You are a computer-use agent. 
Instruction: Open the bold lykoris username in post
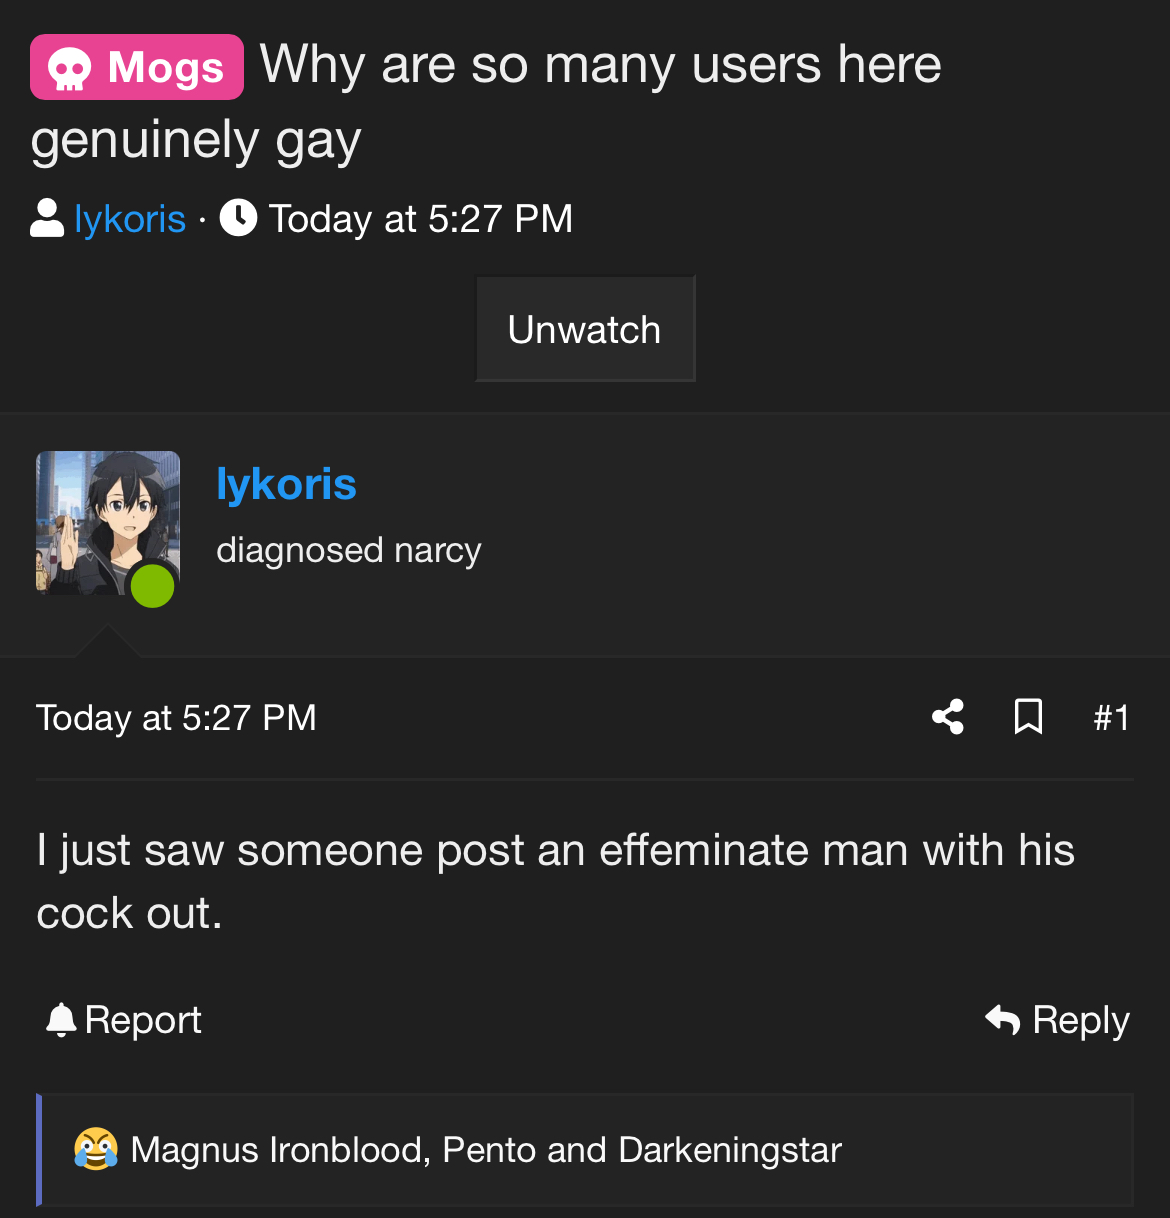[x=286, y=485]
